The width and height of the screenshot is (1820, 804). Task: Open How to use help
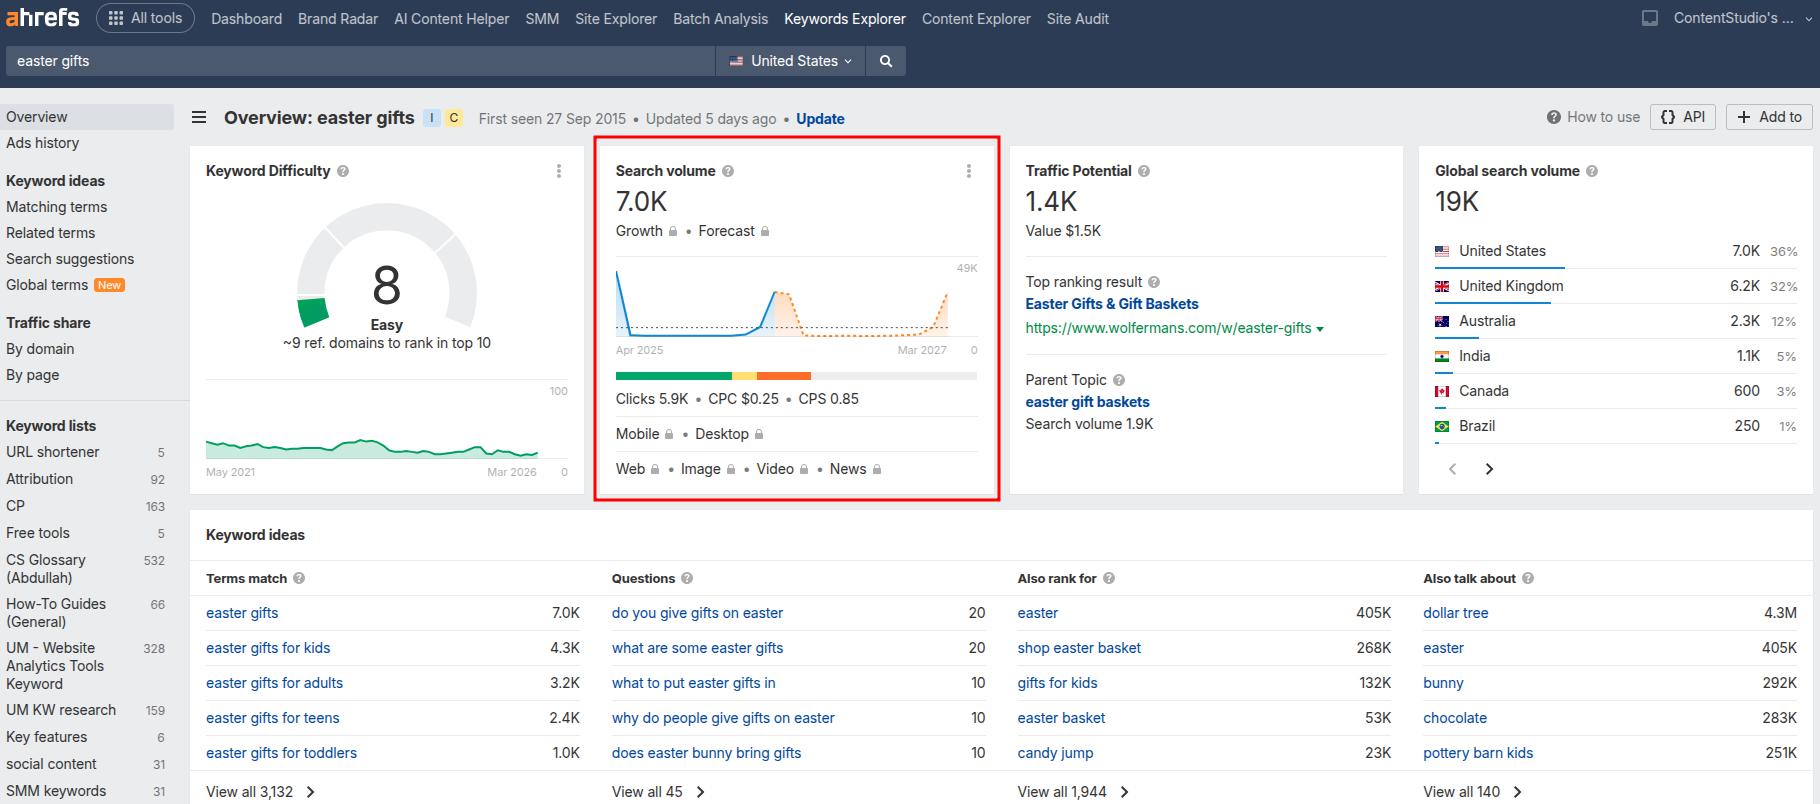[x=1594, y=117]
